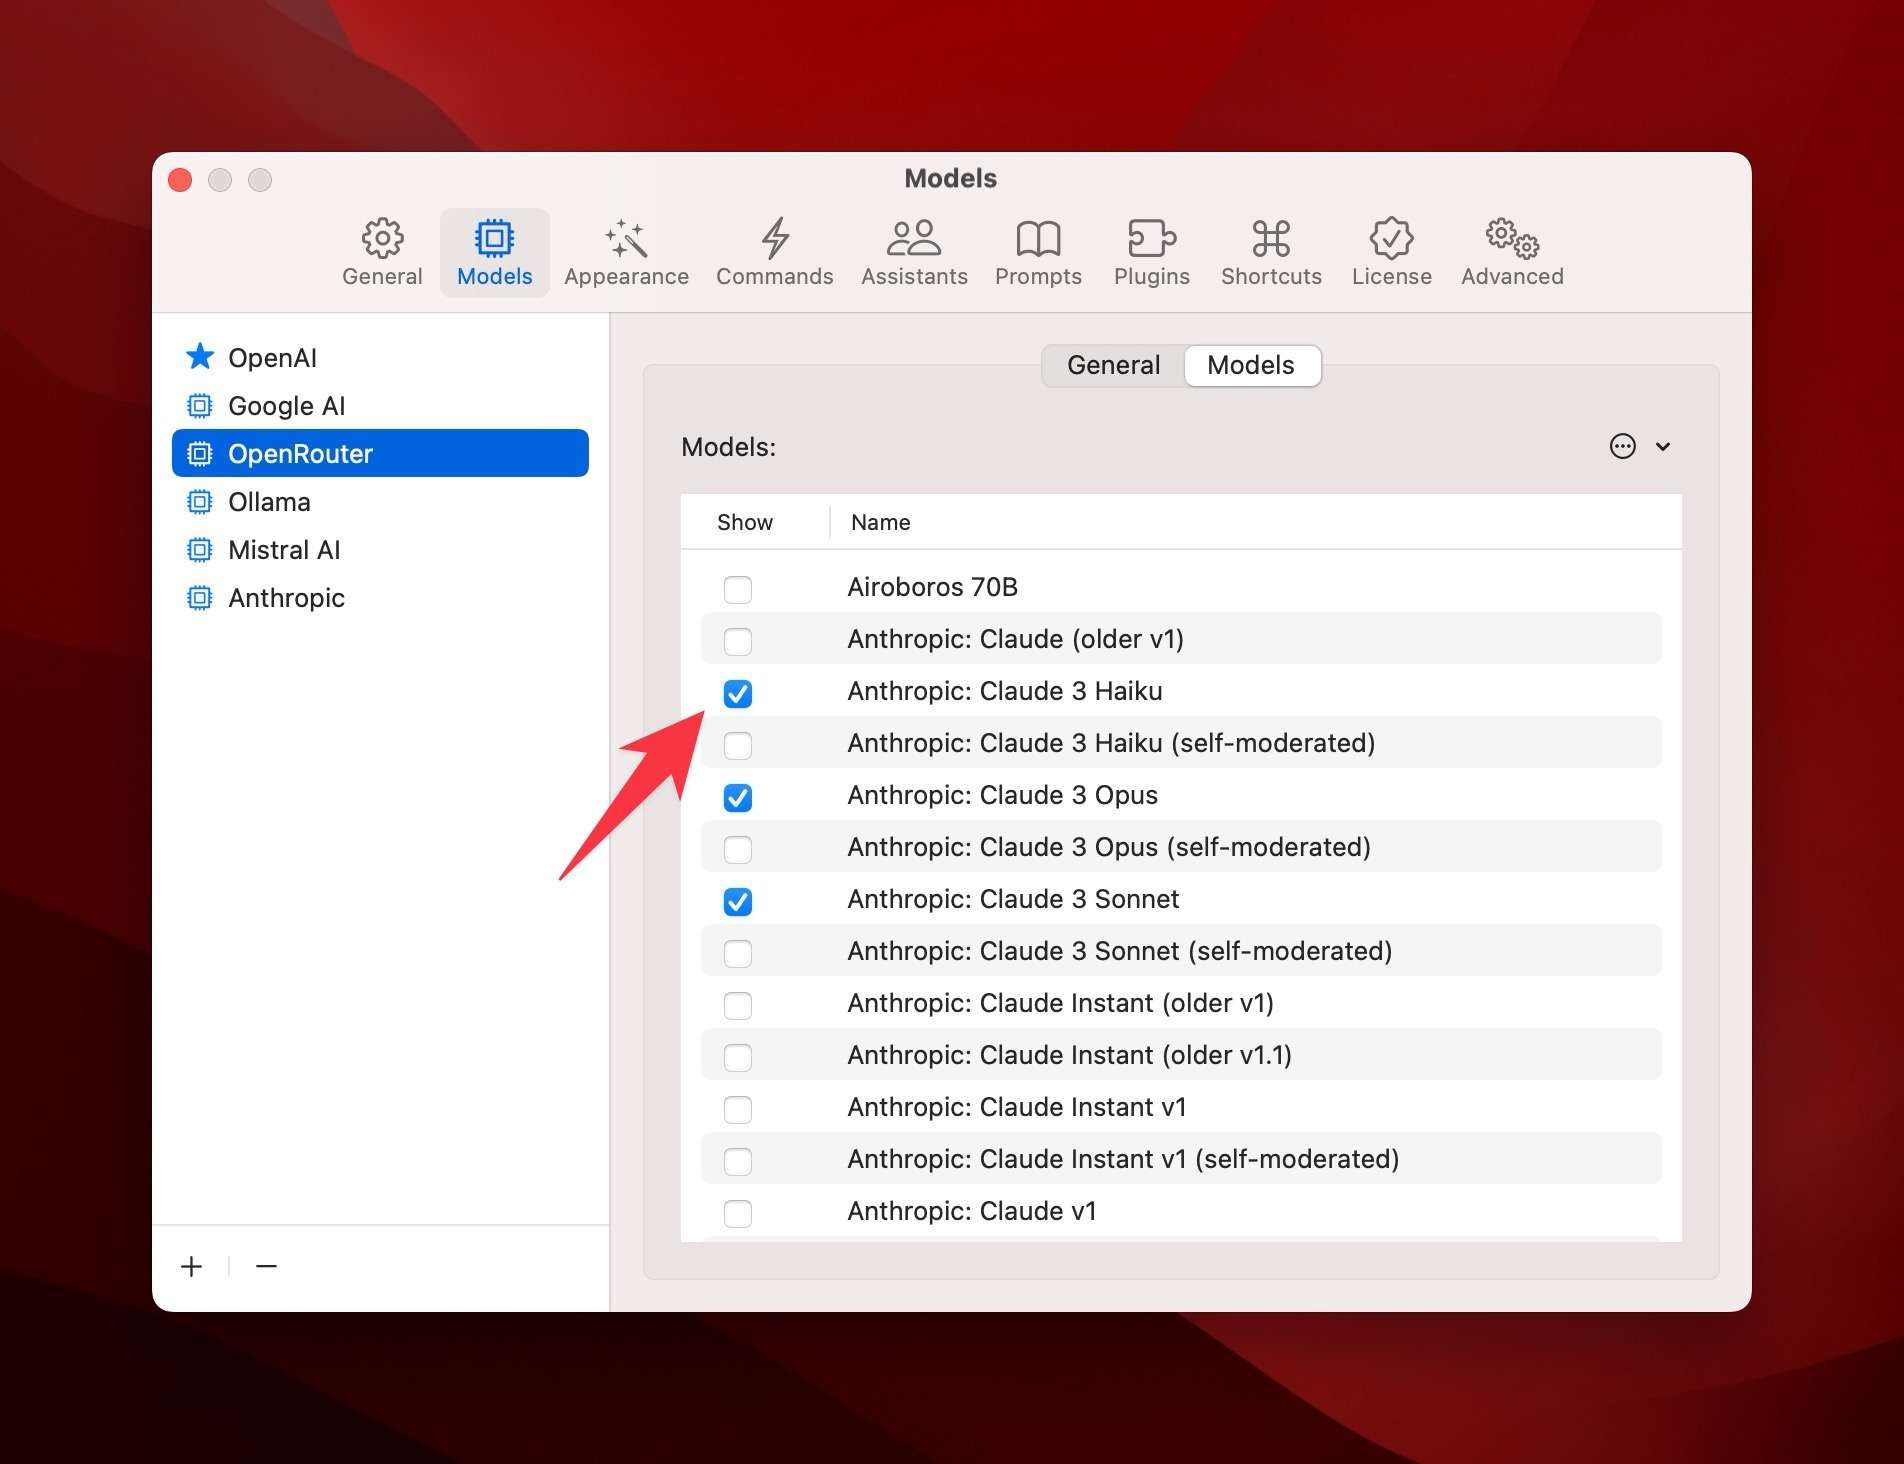The image size is (1904, 1464).
Task: Select the Anthropic provider label
Action: (286, 597)
